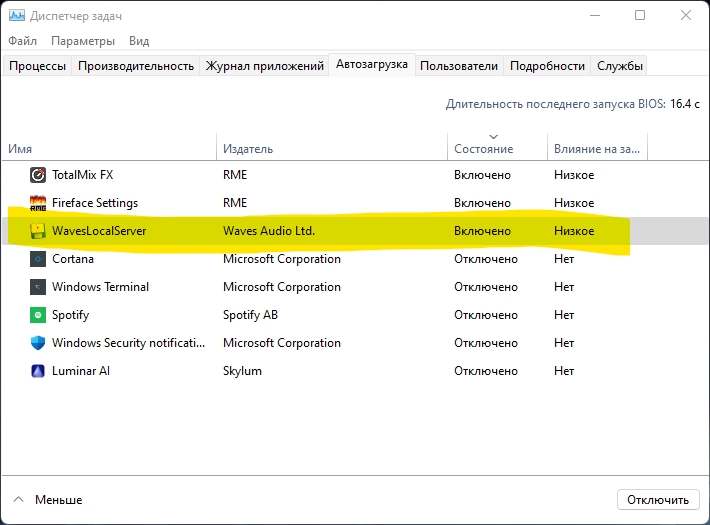Maximize the Диспетчер задач window
The image size is (710, 525).
[x=640, y=16]
